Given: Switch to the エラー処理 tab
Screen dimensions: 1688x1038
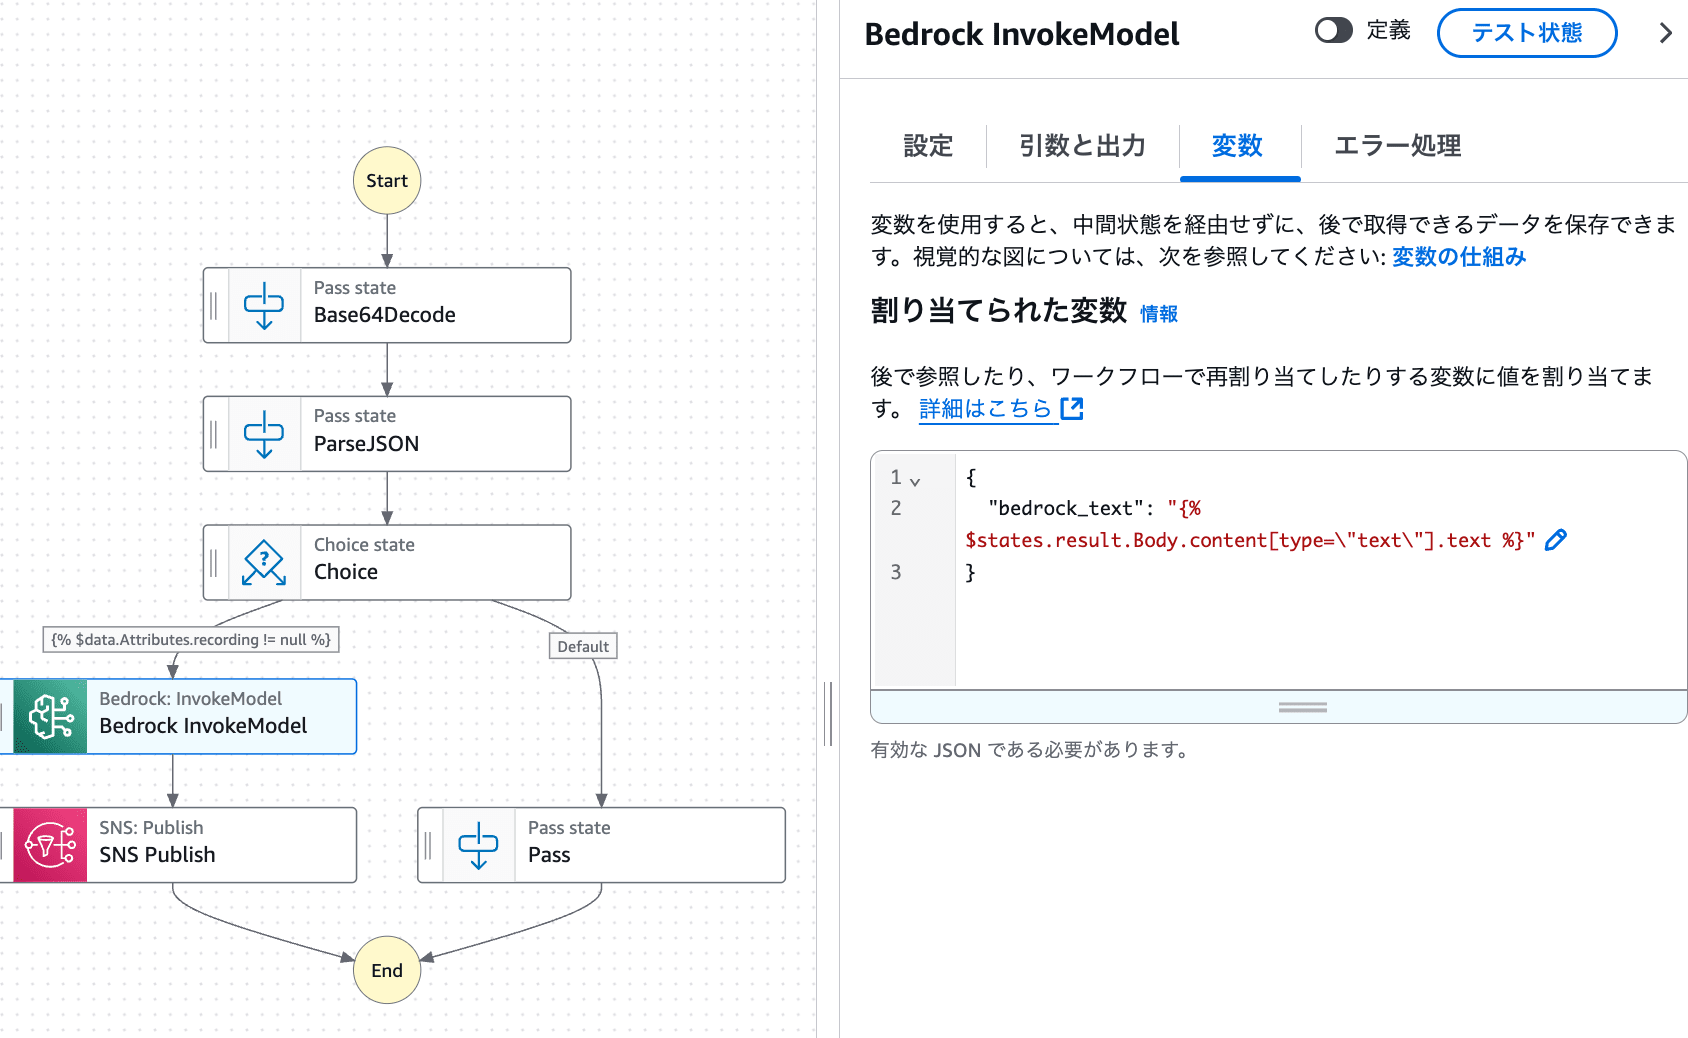Looking at the screenshot, I should click(x=1398, y=146).
